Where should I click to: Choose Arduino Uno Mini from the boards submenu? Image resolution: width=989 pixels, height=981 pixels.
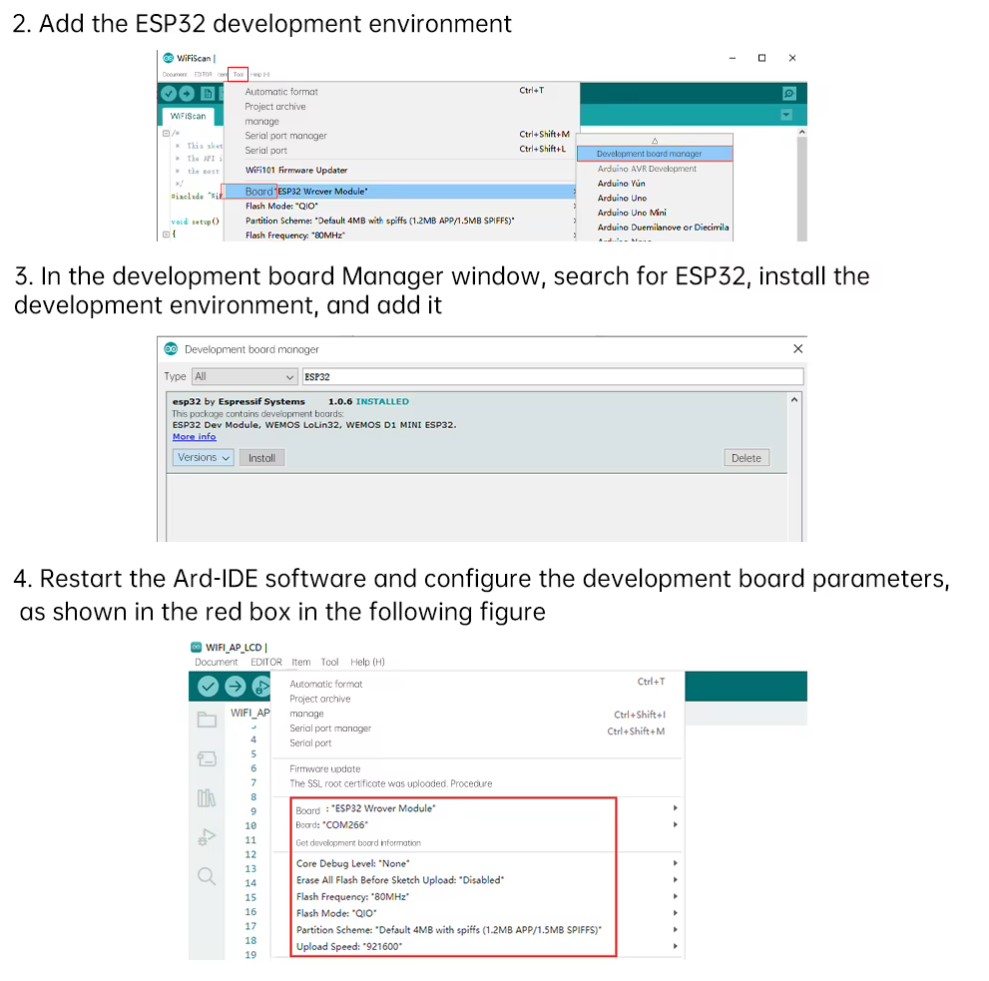click(632, 213)
